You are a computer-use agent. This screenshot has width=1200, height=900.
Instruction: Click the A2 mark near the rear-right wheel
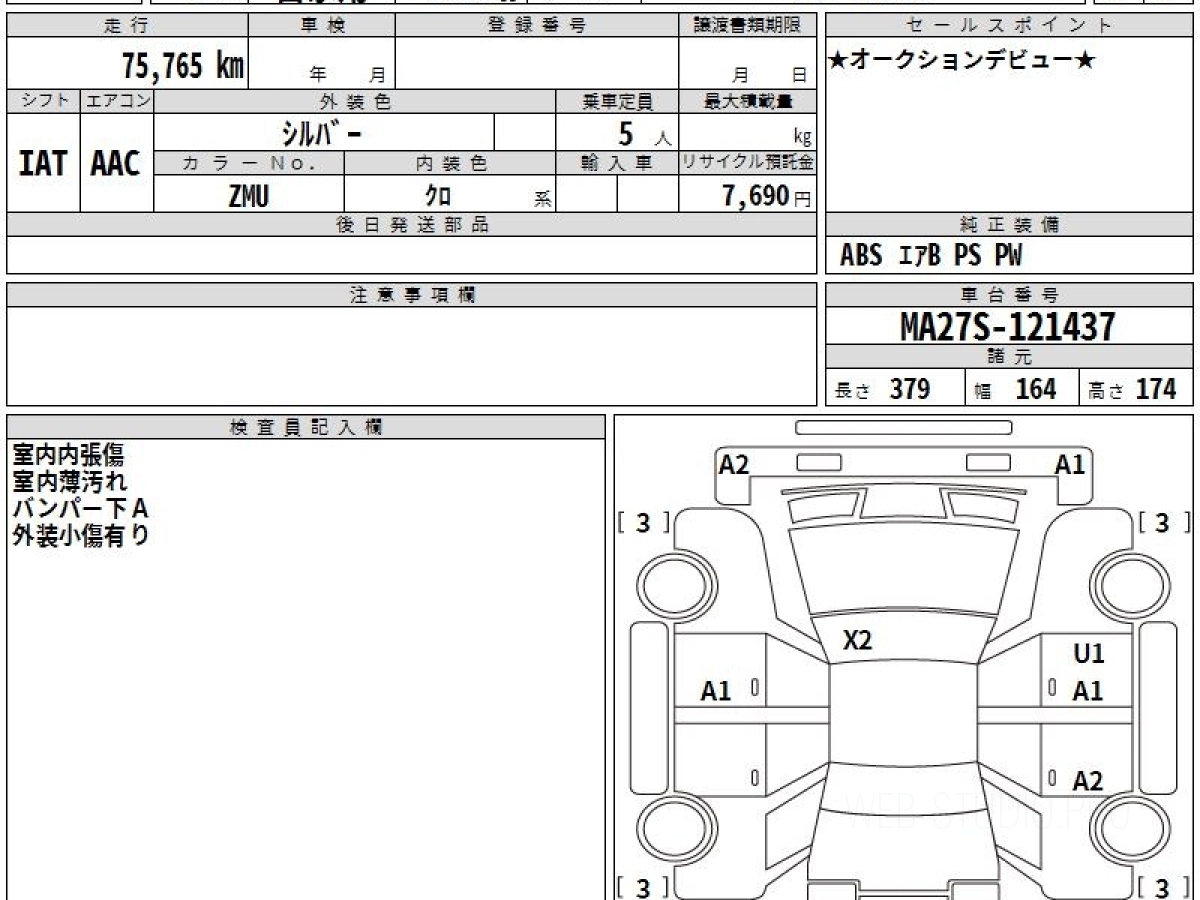[x=1087, y=781]
